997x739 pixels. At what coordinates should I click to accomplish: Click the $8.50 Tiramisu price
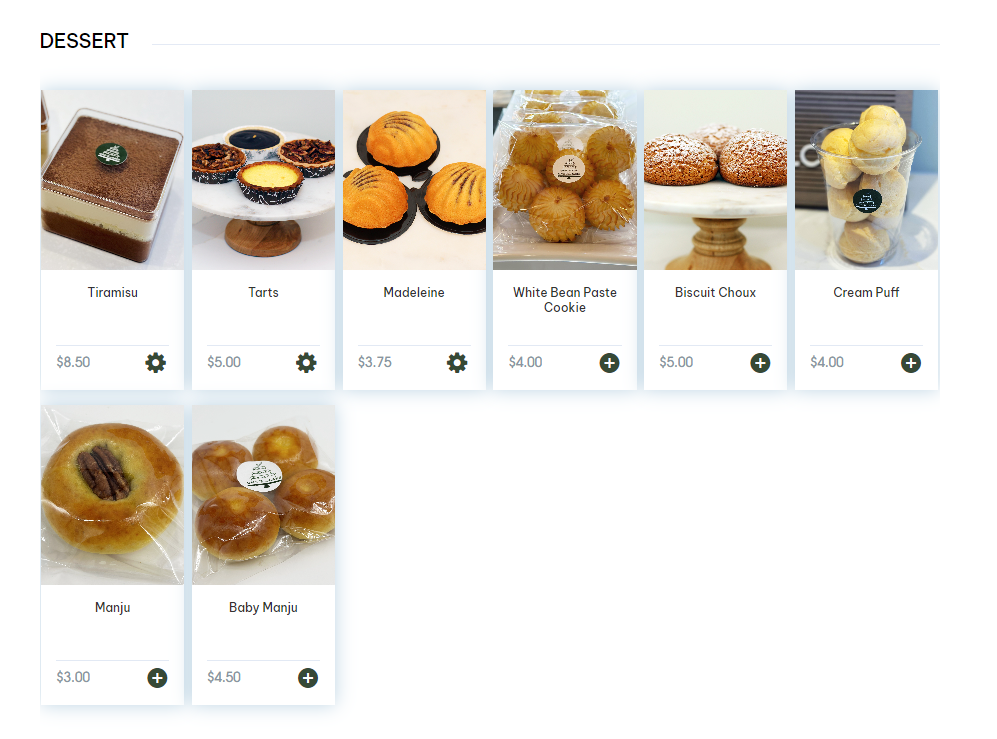tap(73, 363)
